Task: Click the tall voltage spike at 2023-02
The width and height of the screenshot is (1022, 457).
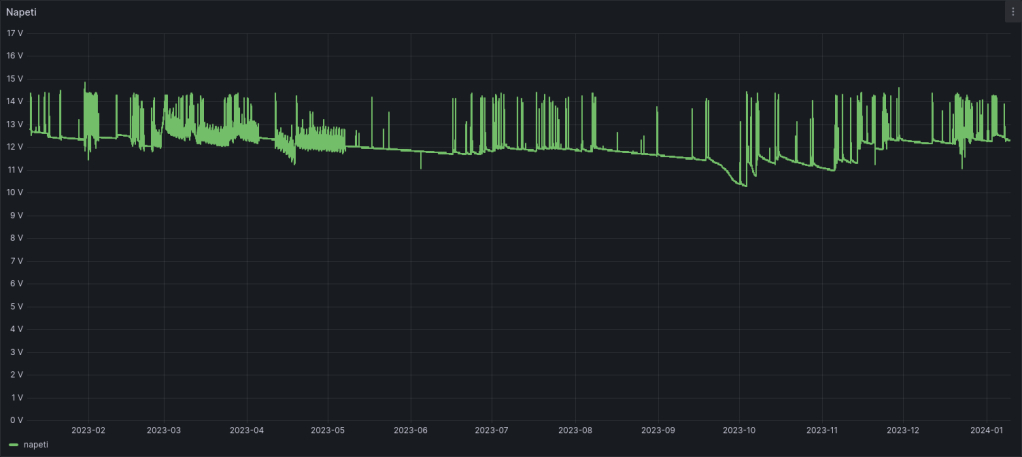Action: point(85,83)
